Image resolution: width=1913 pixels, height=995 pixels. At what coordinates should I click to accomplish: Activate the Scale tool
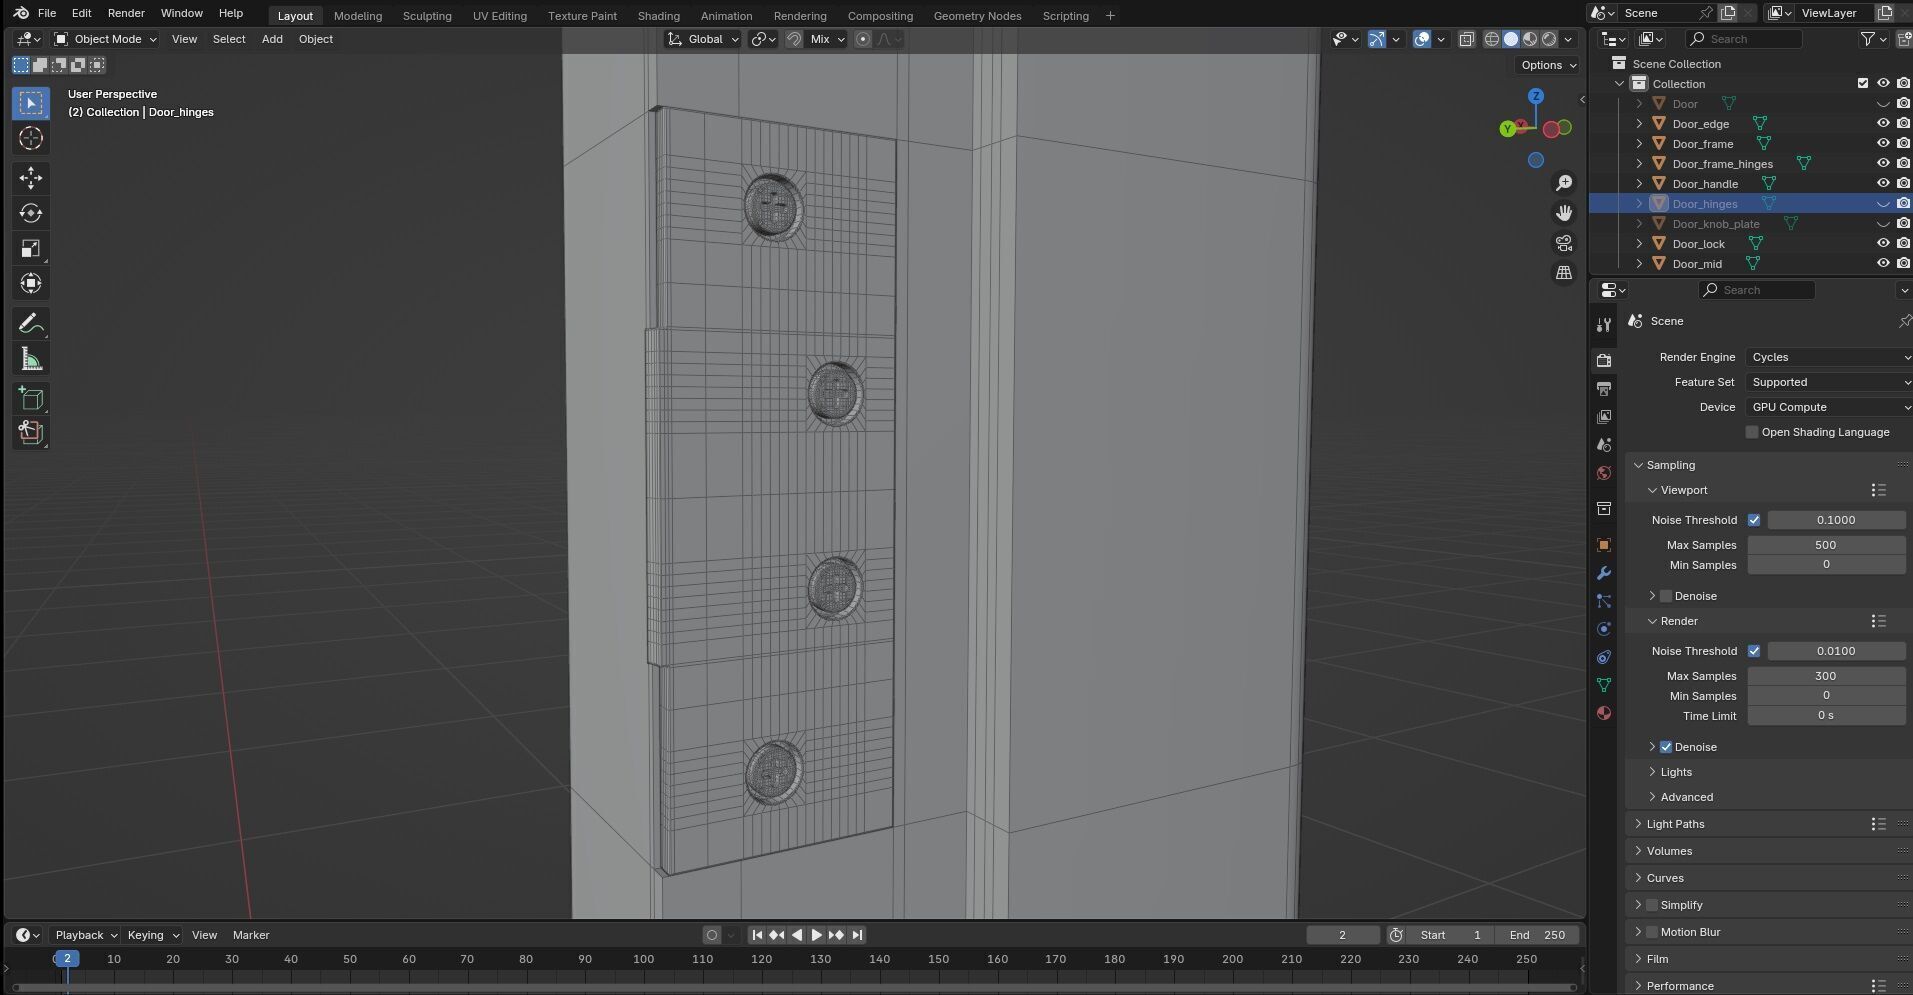[31, 248]
